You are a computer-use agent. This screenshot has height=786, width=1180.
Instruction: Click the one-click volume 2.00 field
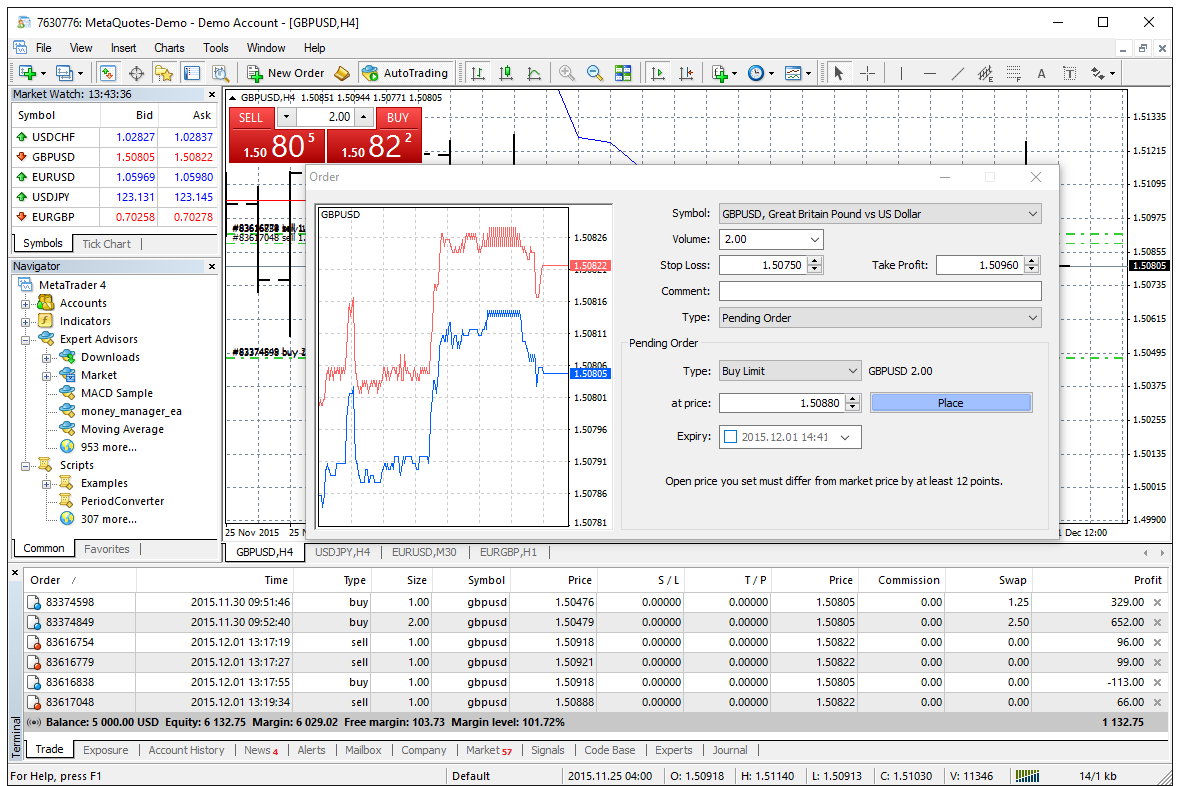[325, 117]
